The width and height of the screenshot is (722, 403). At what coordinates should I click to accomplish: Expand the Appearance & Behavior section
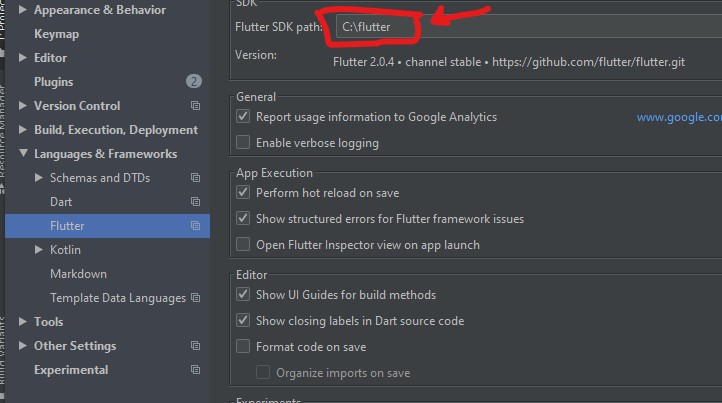pyautogui.click(x=23, y=10)
